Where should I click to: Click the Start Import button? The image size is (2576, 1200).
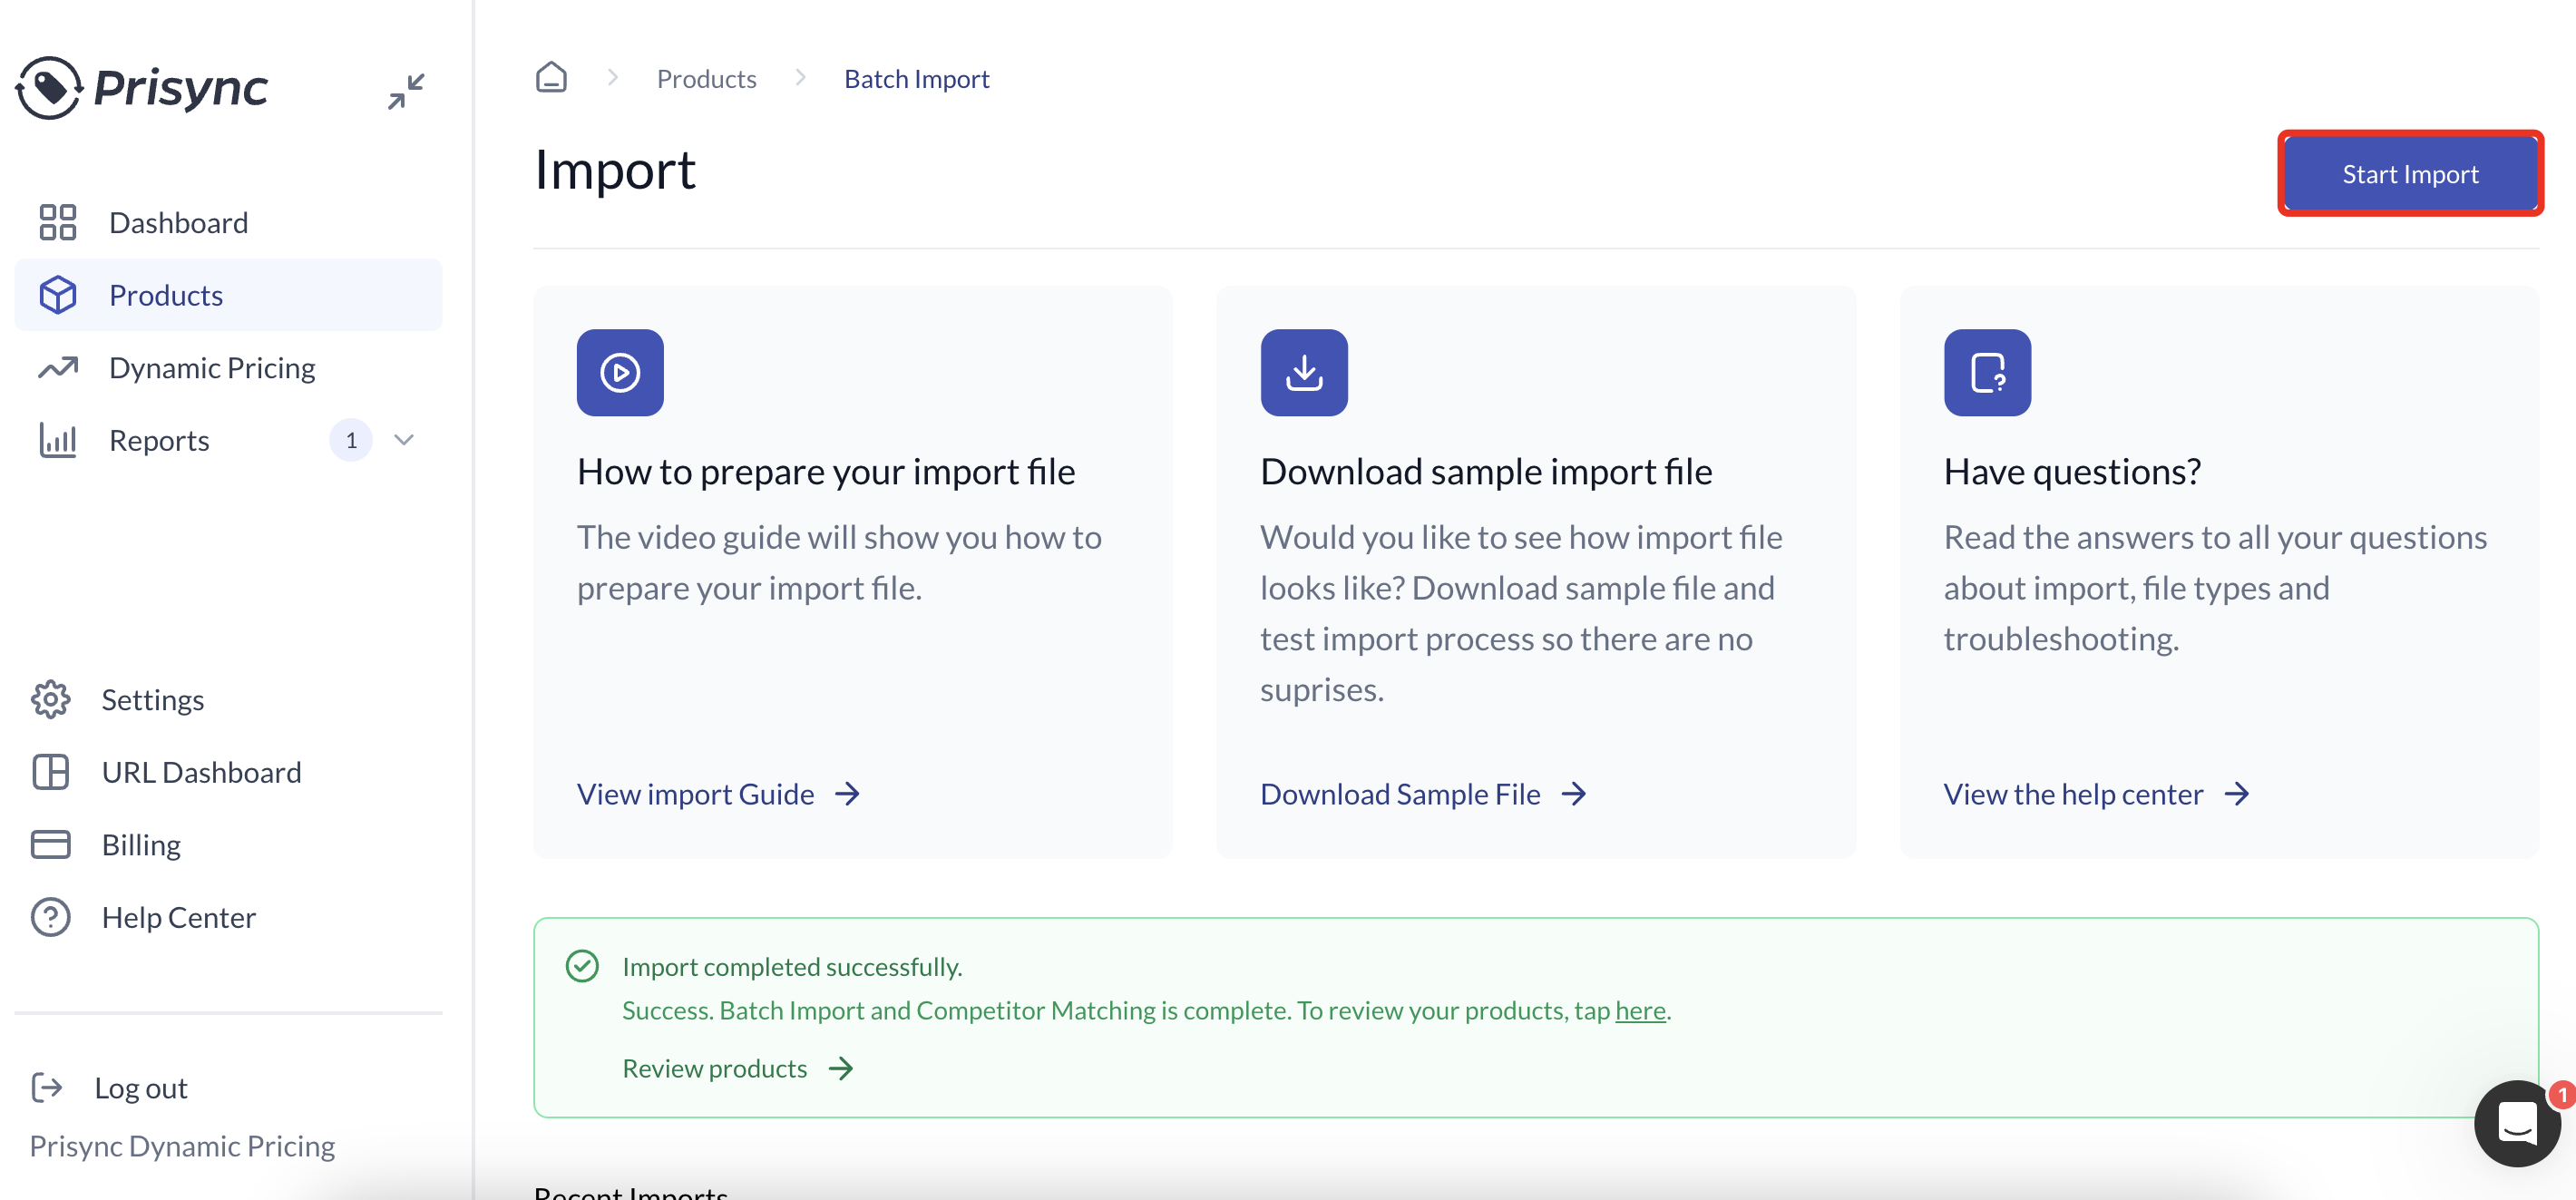2410,174
